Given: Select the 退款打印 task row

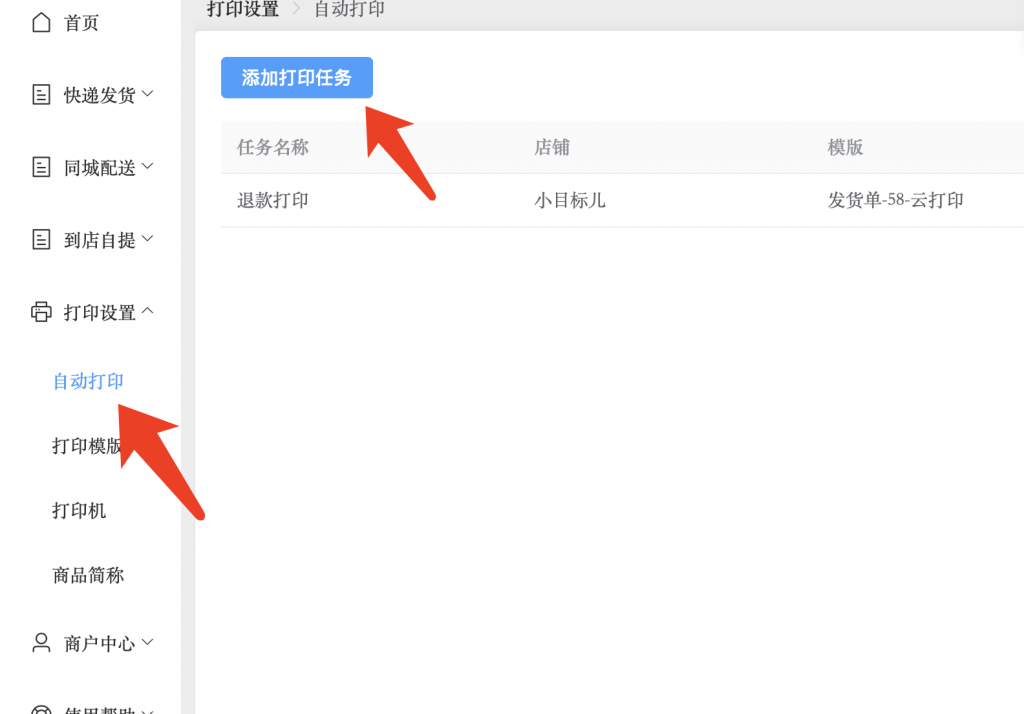Looking at the screenshot, I should point(273,200).
